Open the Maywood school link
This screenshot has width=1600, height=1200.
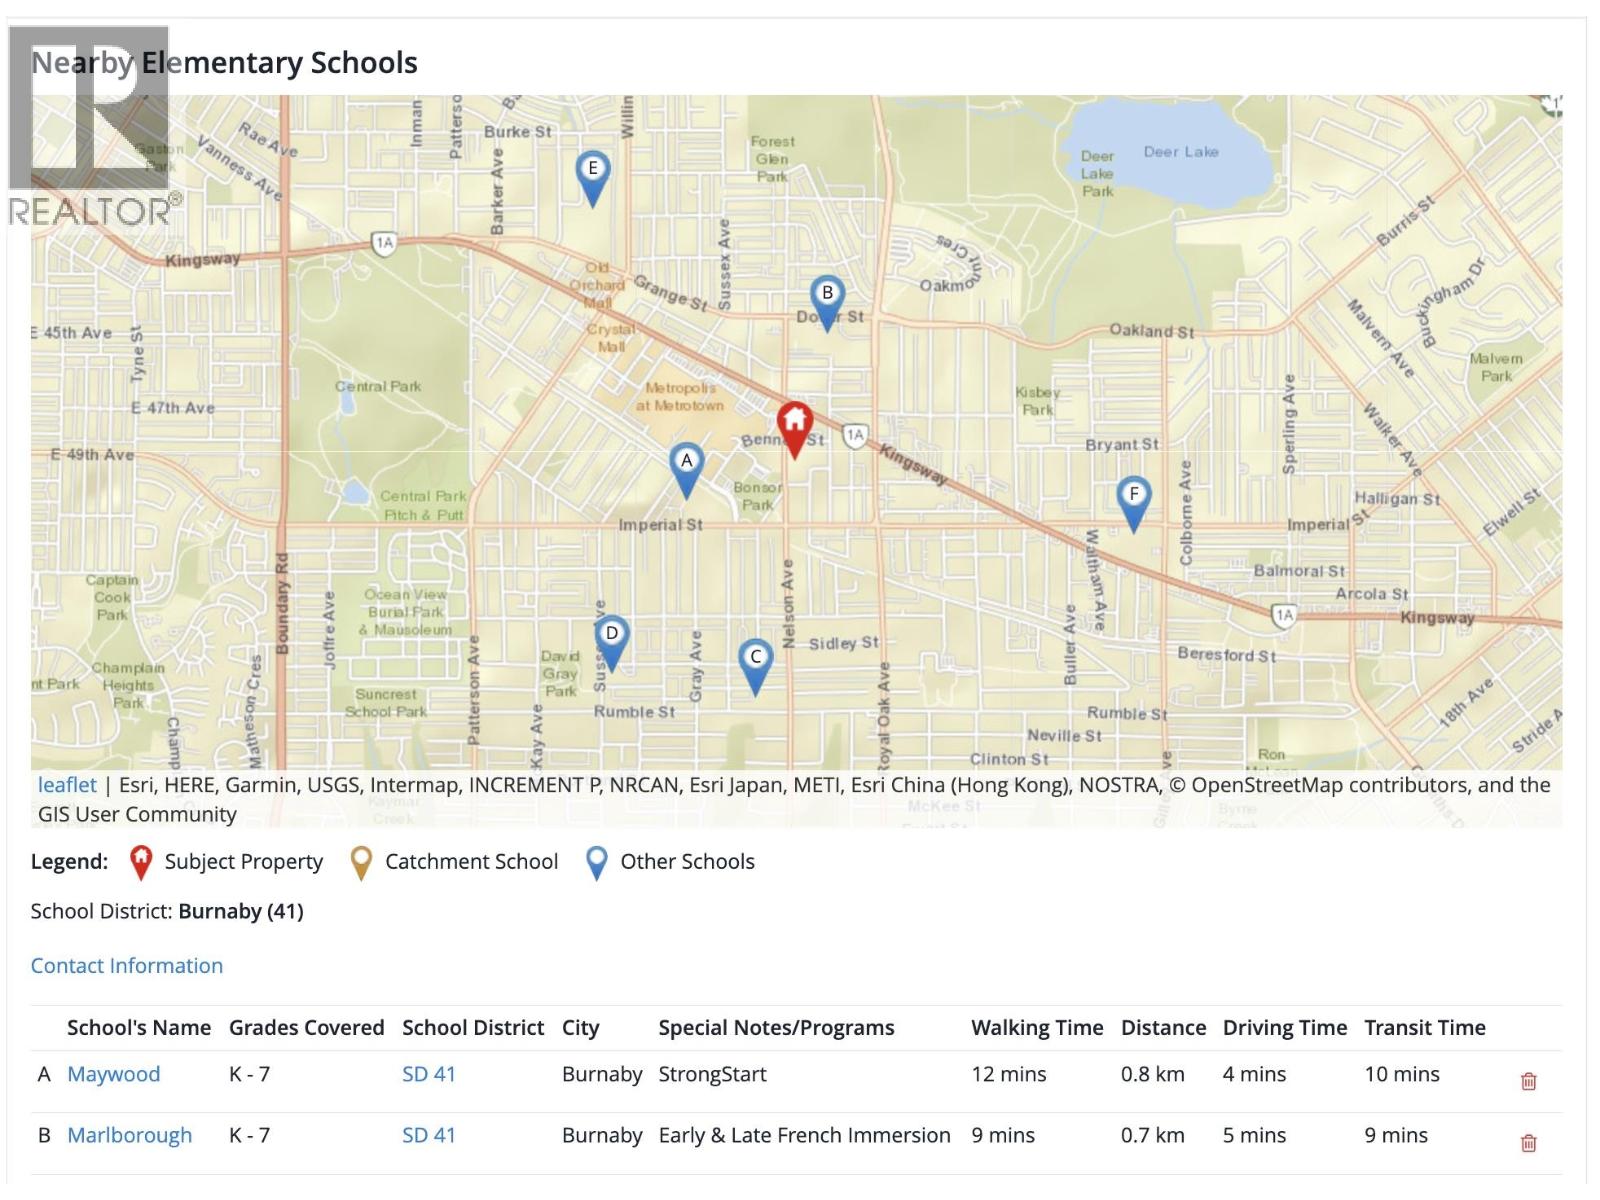click(113, 1074)
